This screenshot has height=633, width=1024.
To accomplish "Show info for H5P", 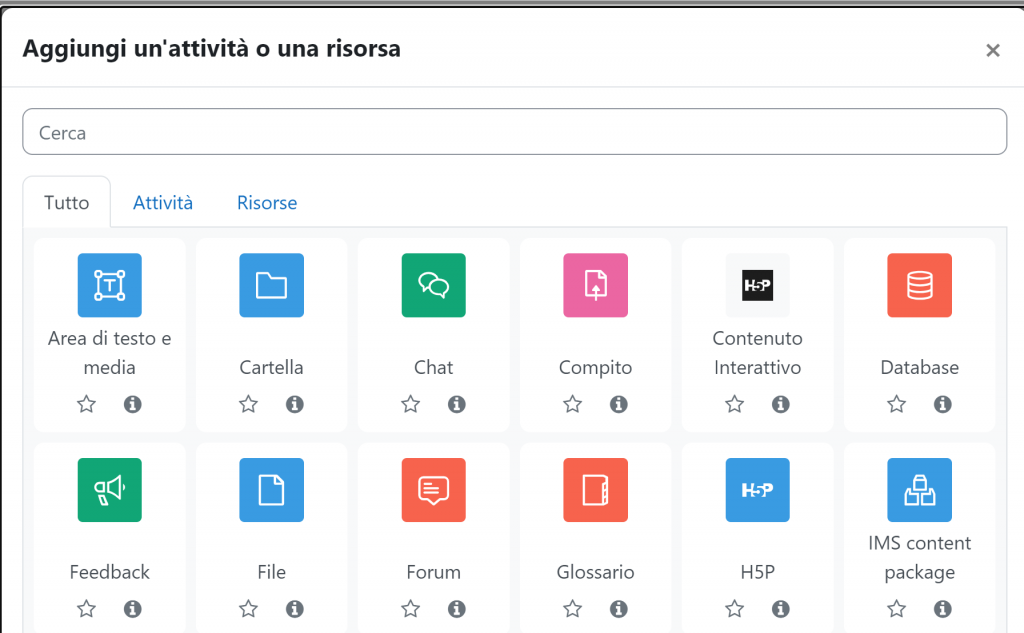I will point(780,609).
